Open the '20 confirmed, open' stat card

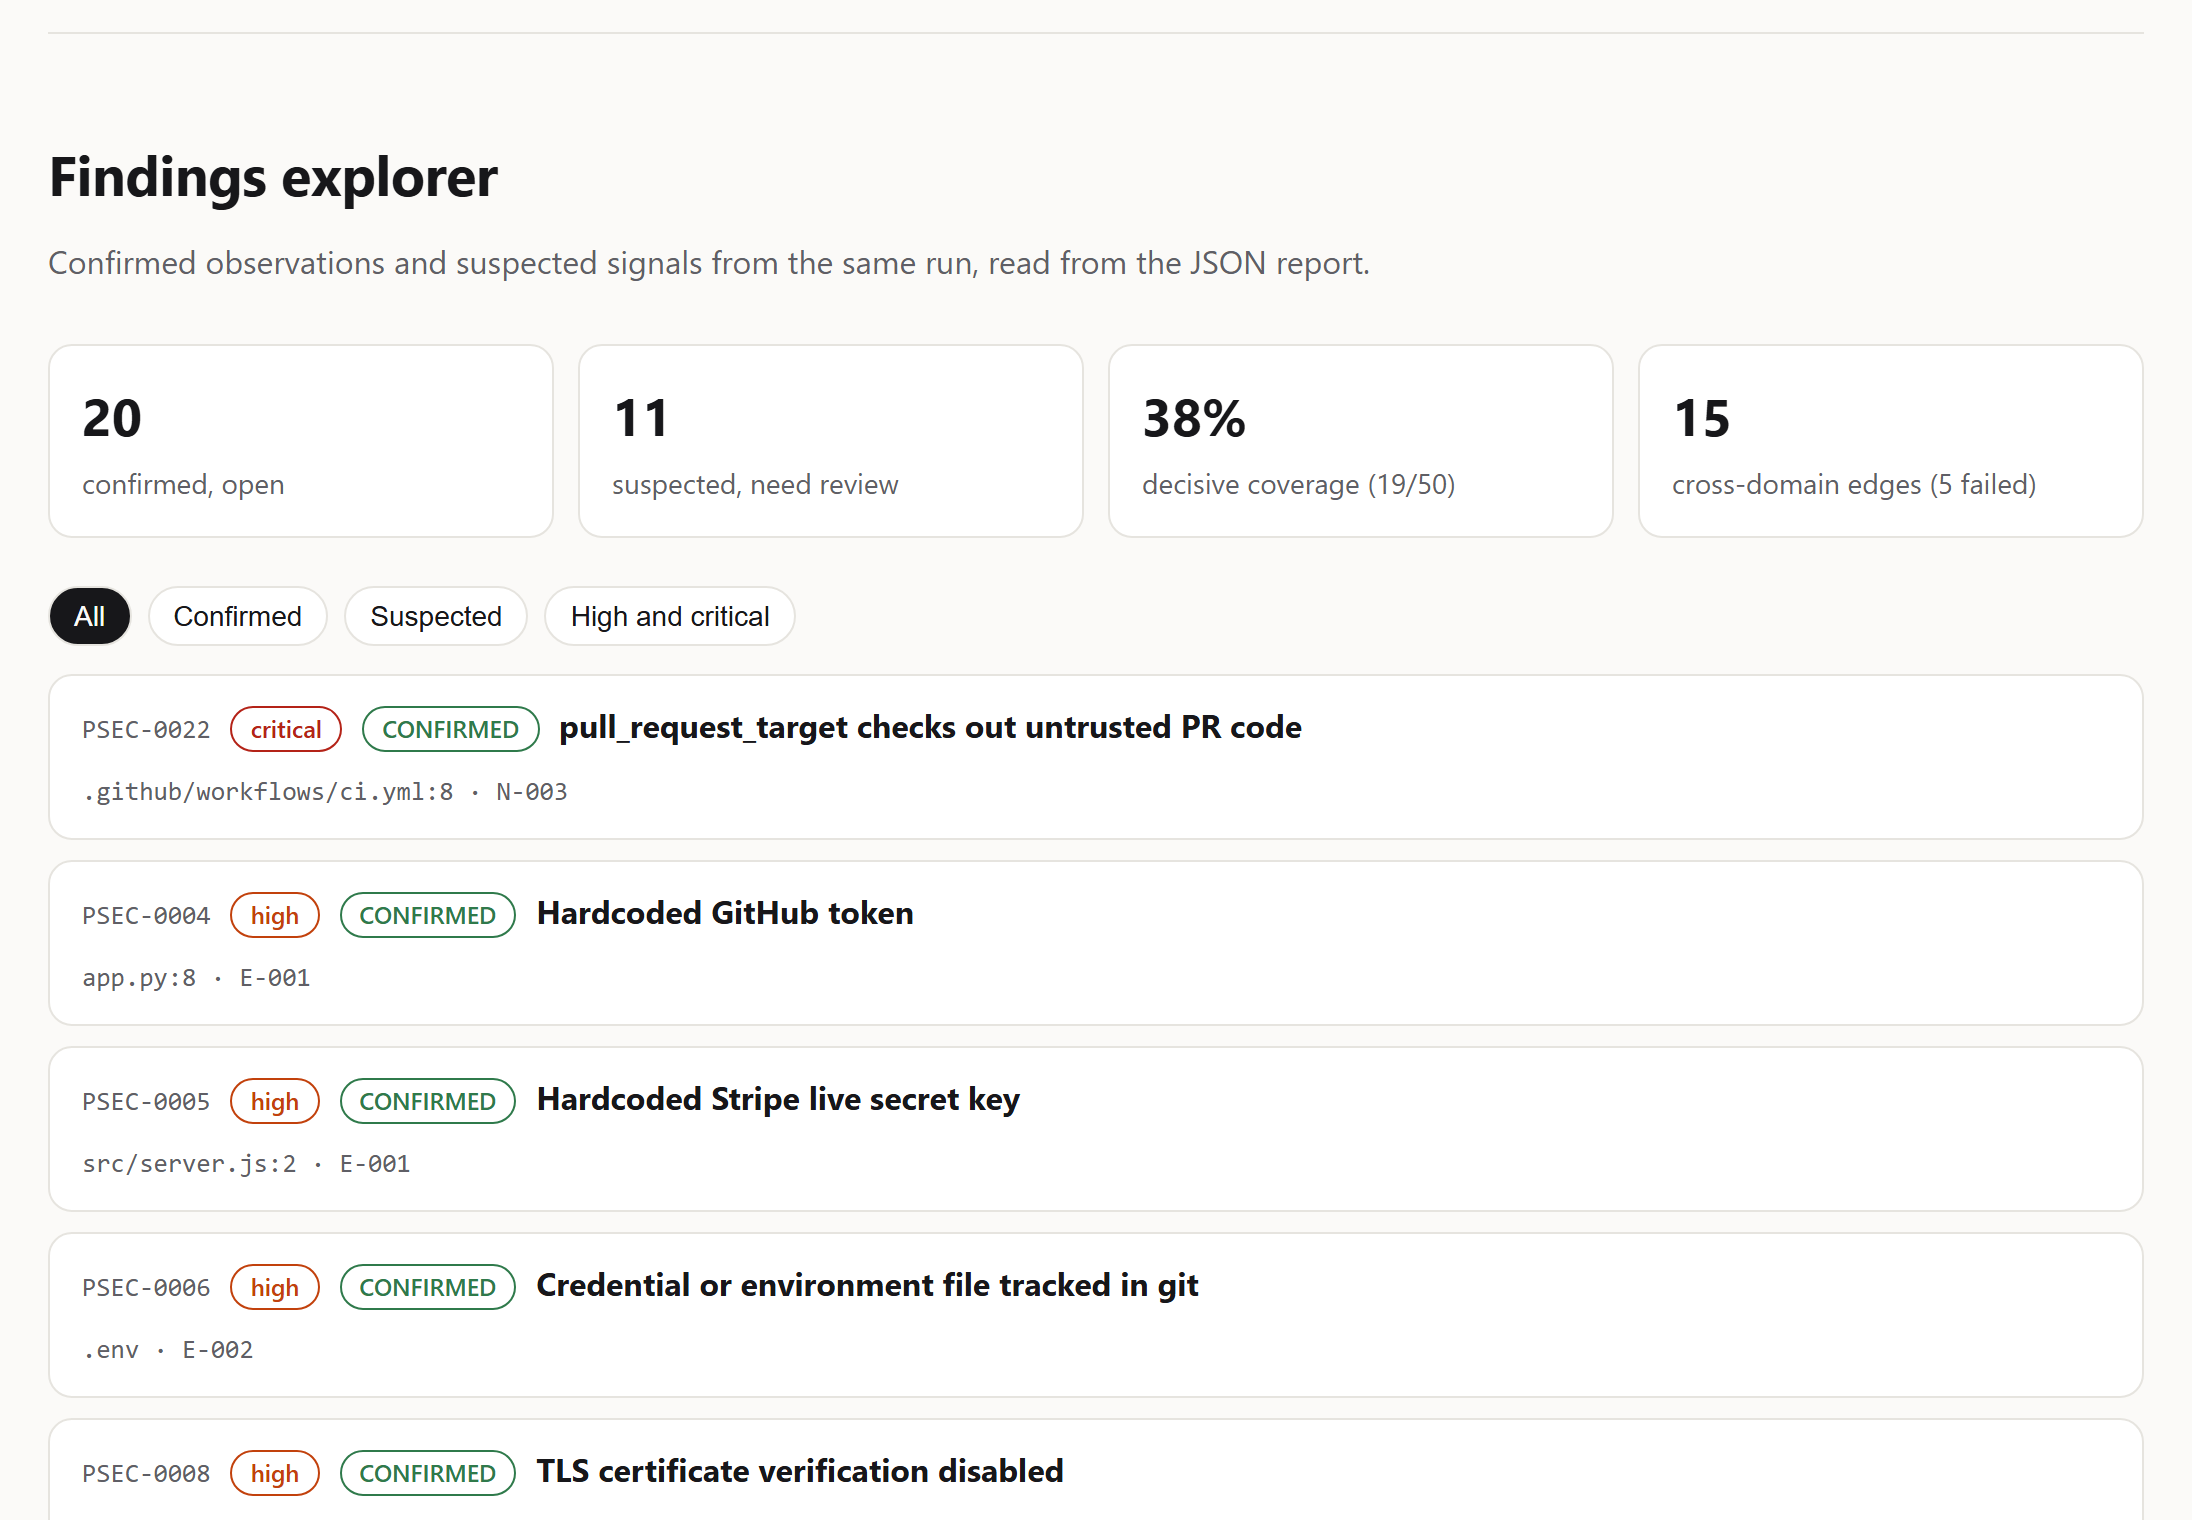[301, 441]
